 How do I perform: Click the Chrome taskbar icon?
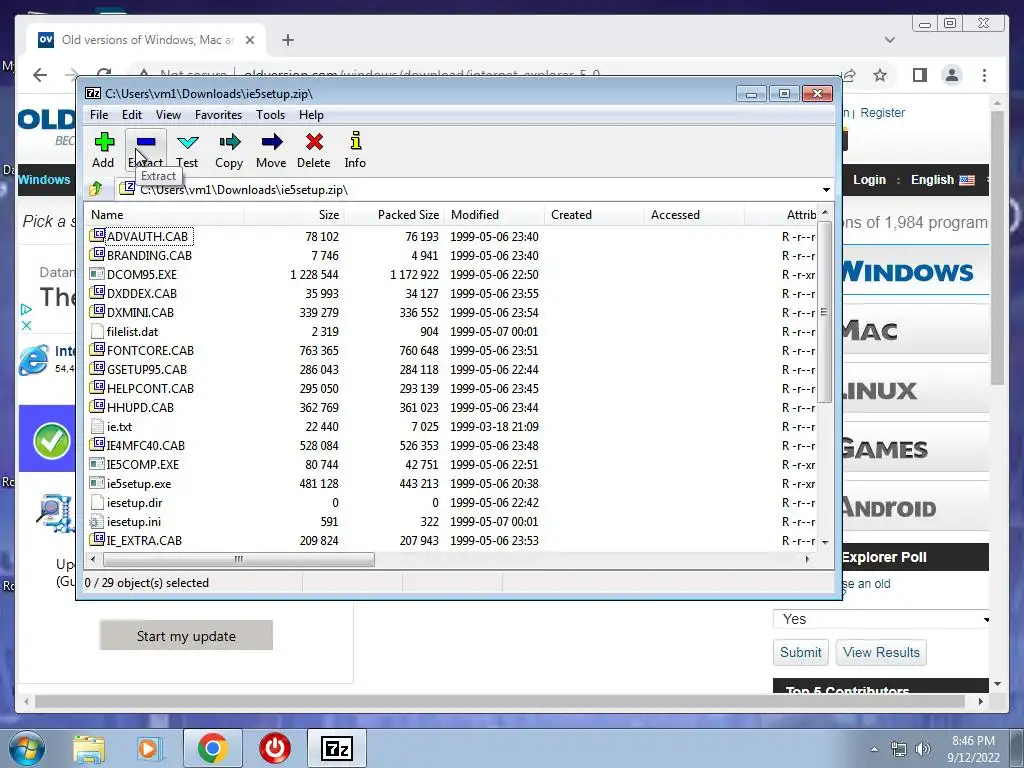click(212, 748)
